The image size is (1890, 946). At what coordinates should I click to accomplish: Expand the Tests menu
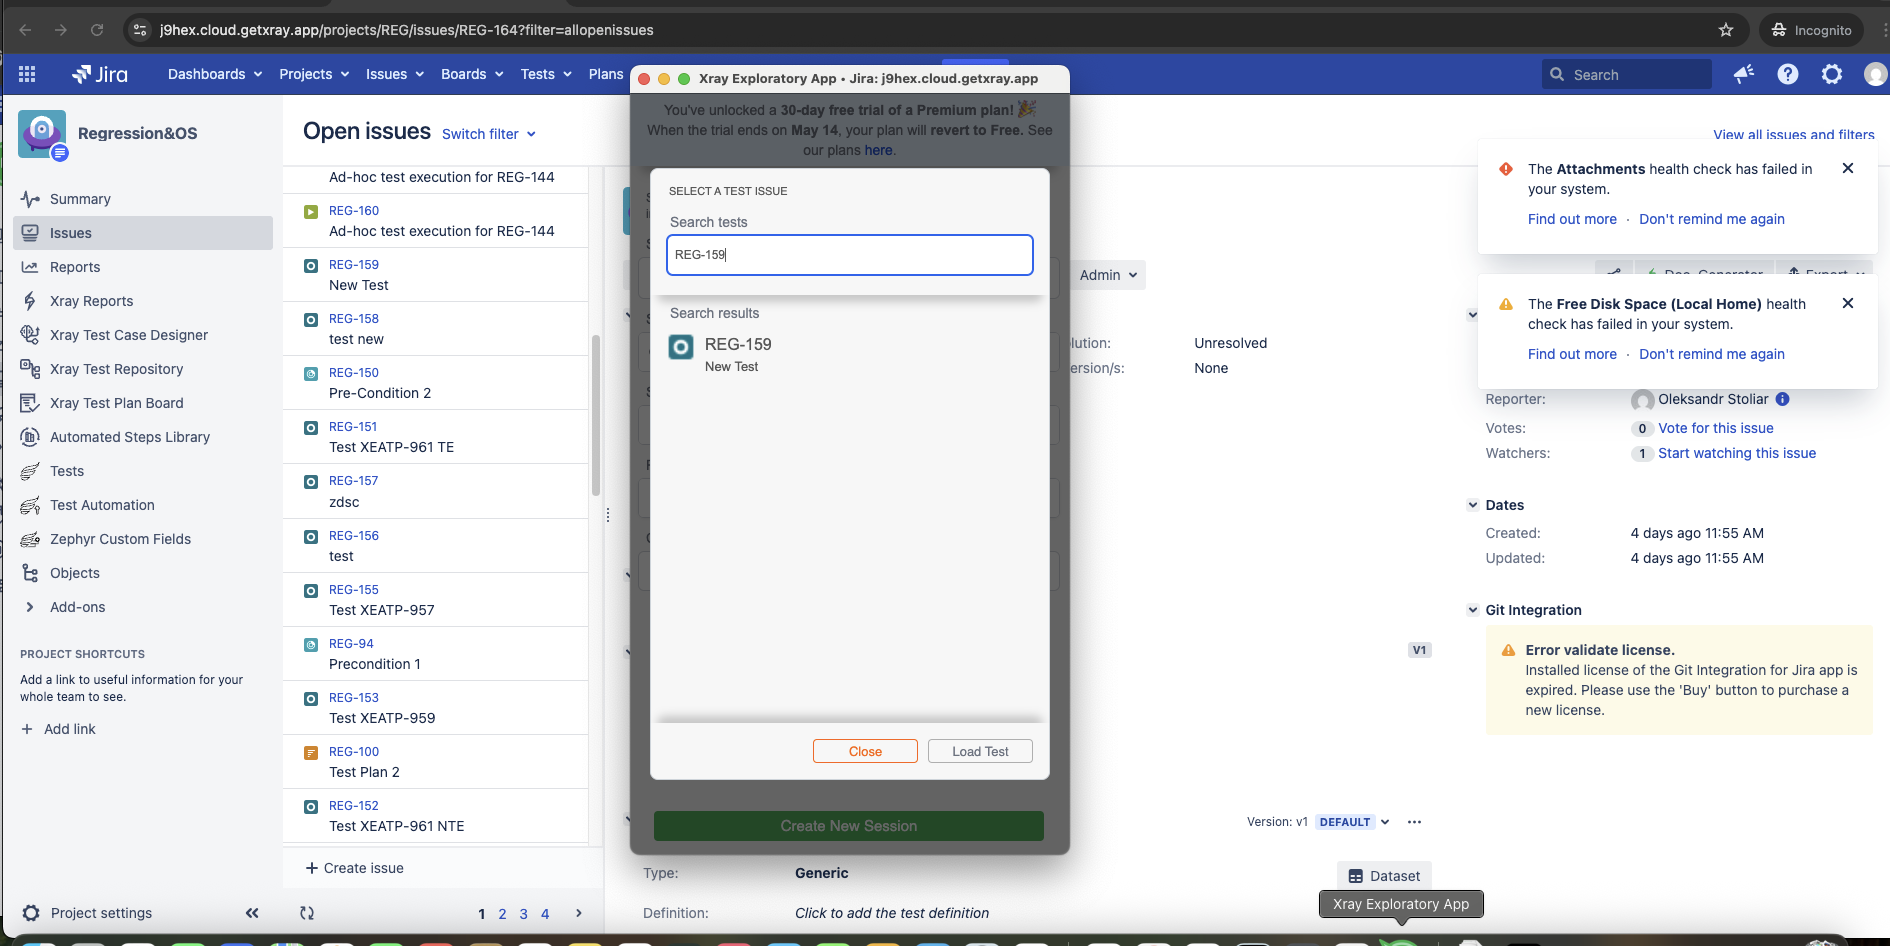pyautogui.click(x=546, y=74)
